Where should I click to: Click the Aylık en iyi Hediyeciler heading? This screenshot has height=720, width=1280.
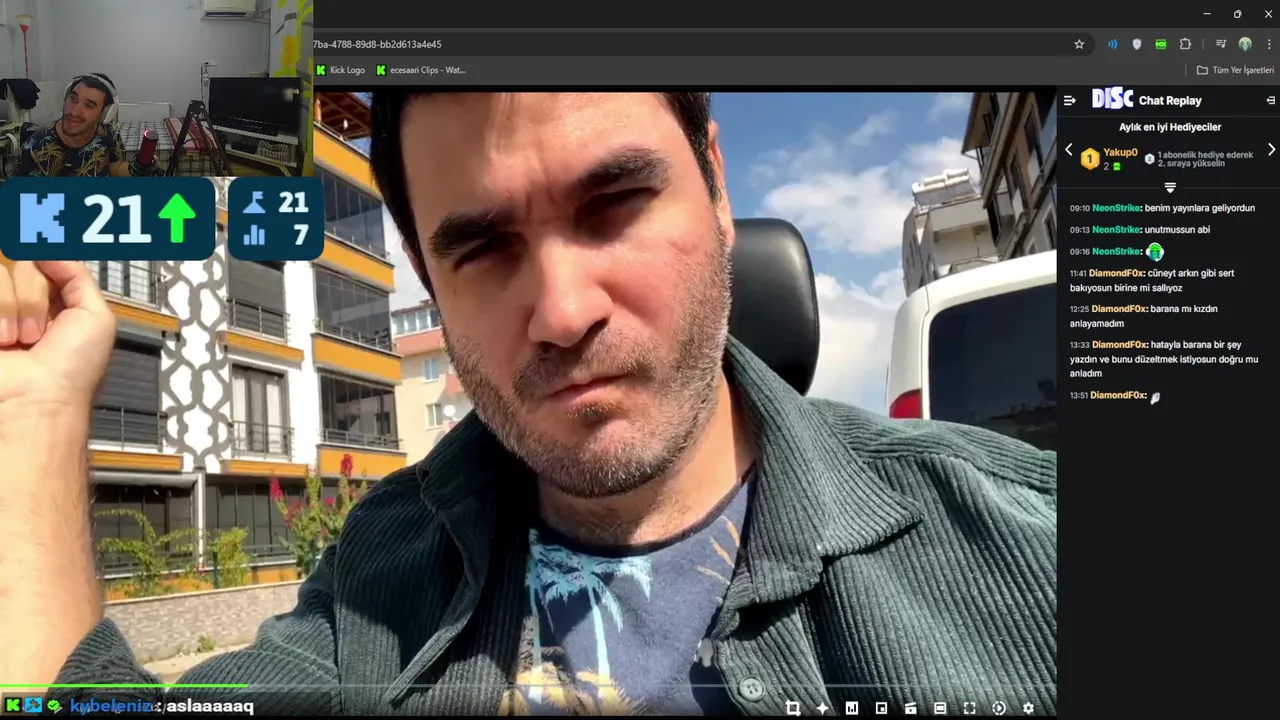[x=1170, y=127]
